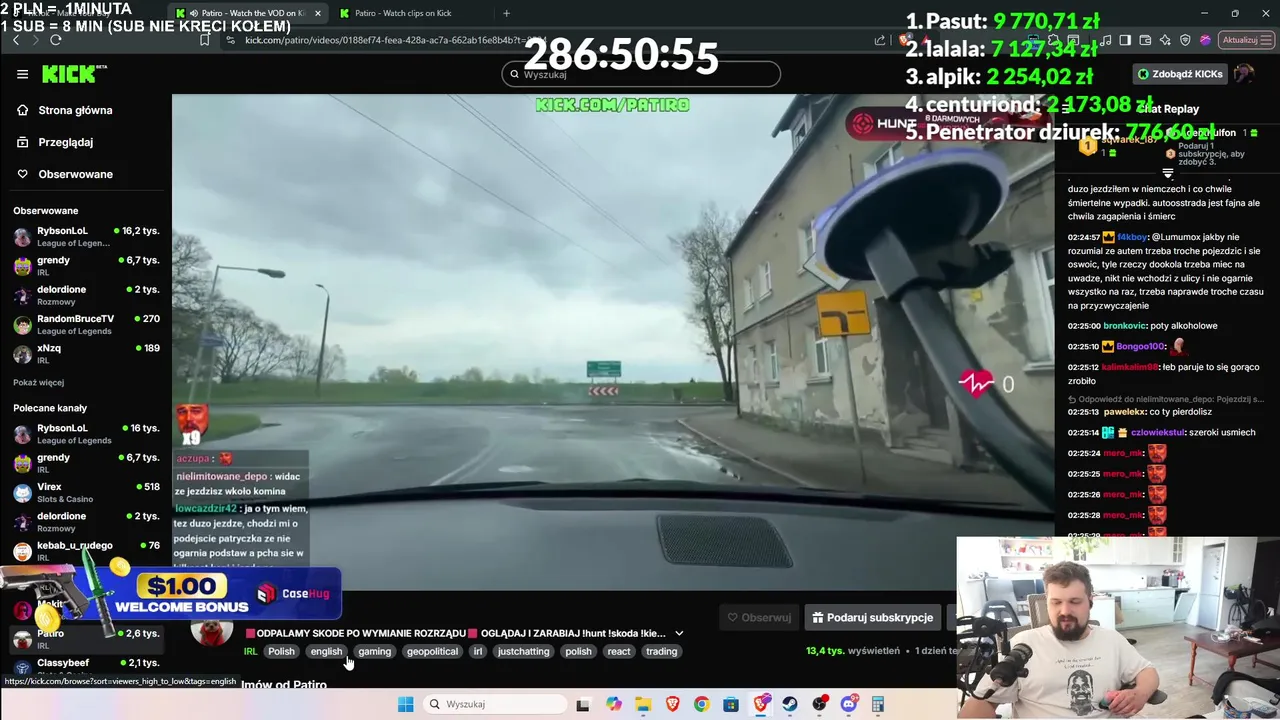Viewport: 1280px width, 720px height.
Task: Open the Brave VPN shield icon
Action: pyautogui.click(x=1185, y=40)
